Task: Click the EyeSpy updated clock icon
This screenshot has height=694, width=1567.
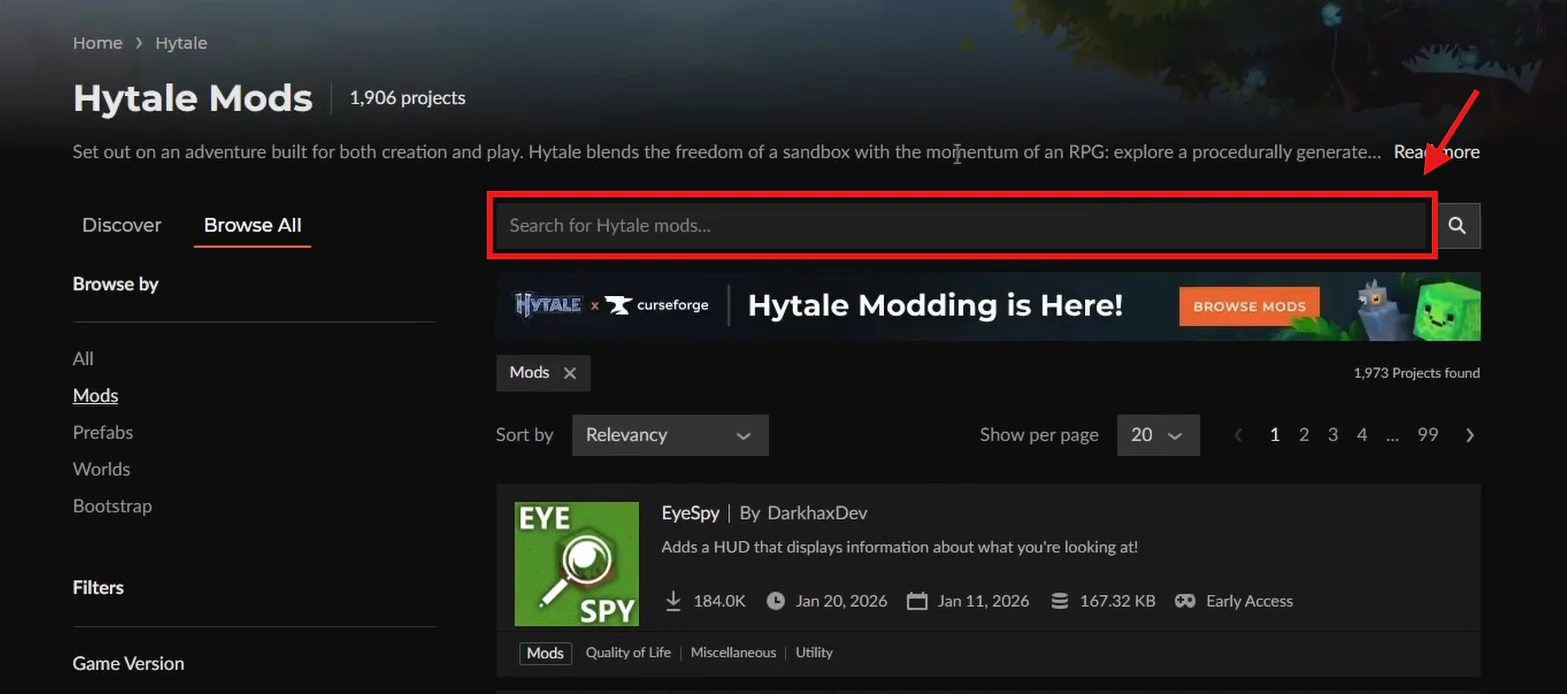Action: coord(776,601)
